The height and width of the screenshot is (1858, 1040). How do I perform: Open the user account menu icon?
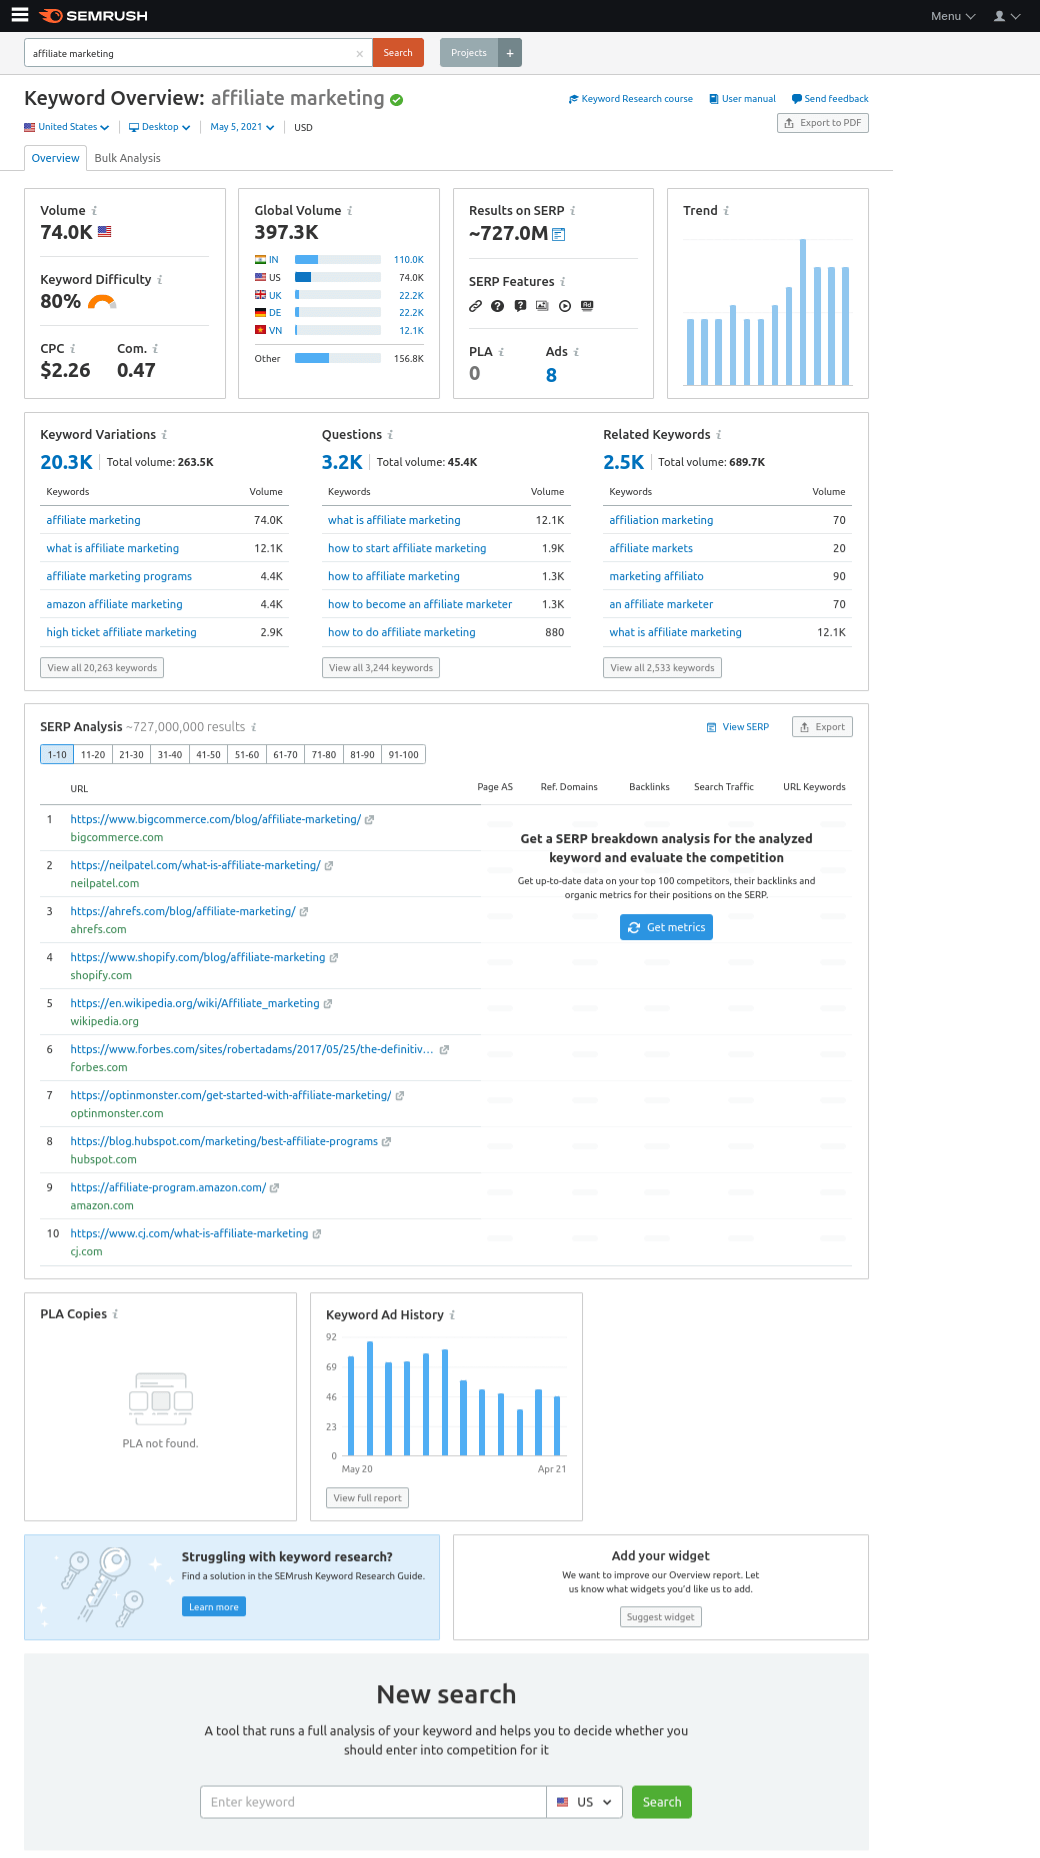point(1007,16)
